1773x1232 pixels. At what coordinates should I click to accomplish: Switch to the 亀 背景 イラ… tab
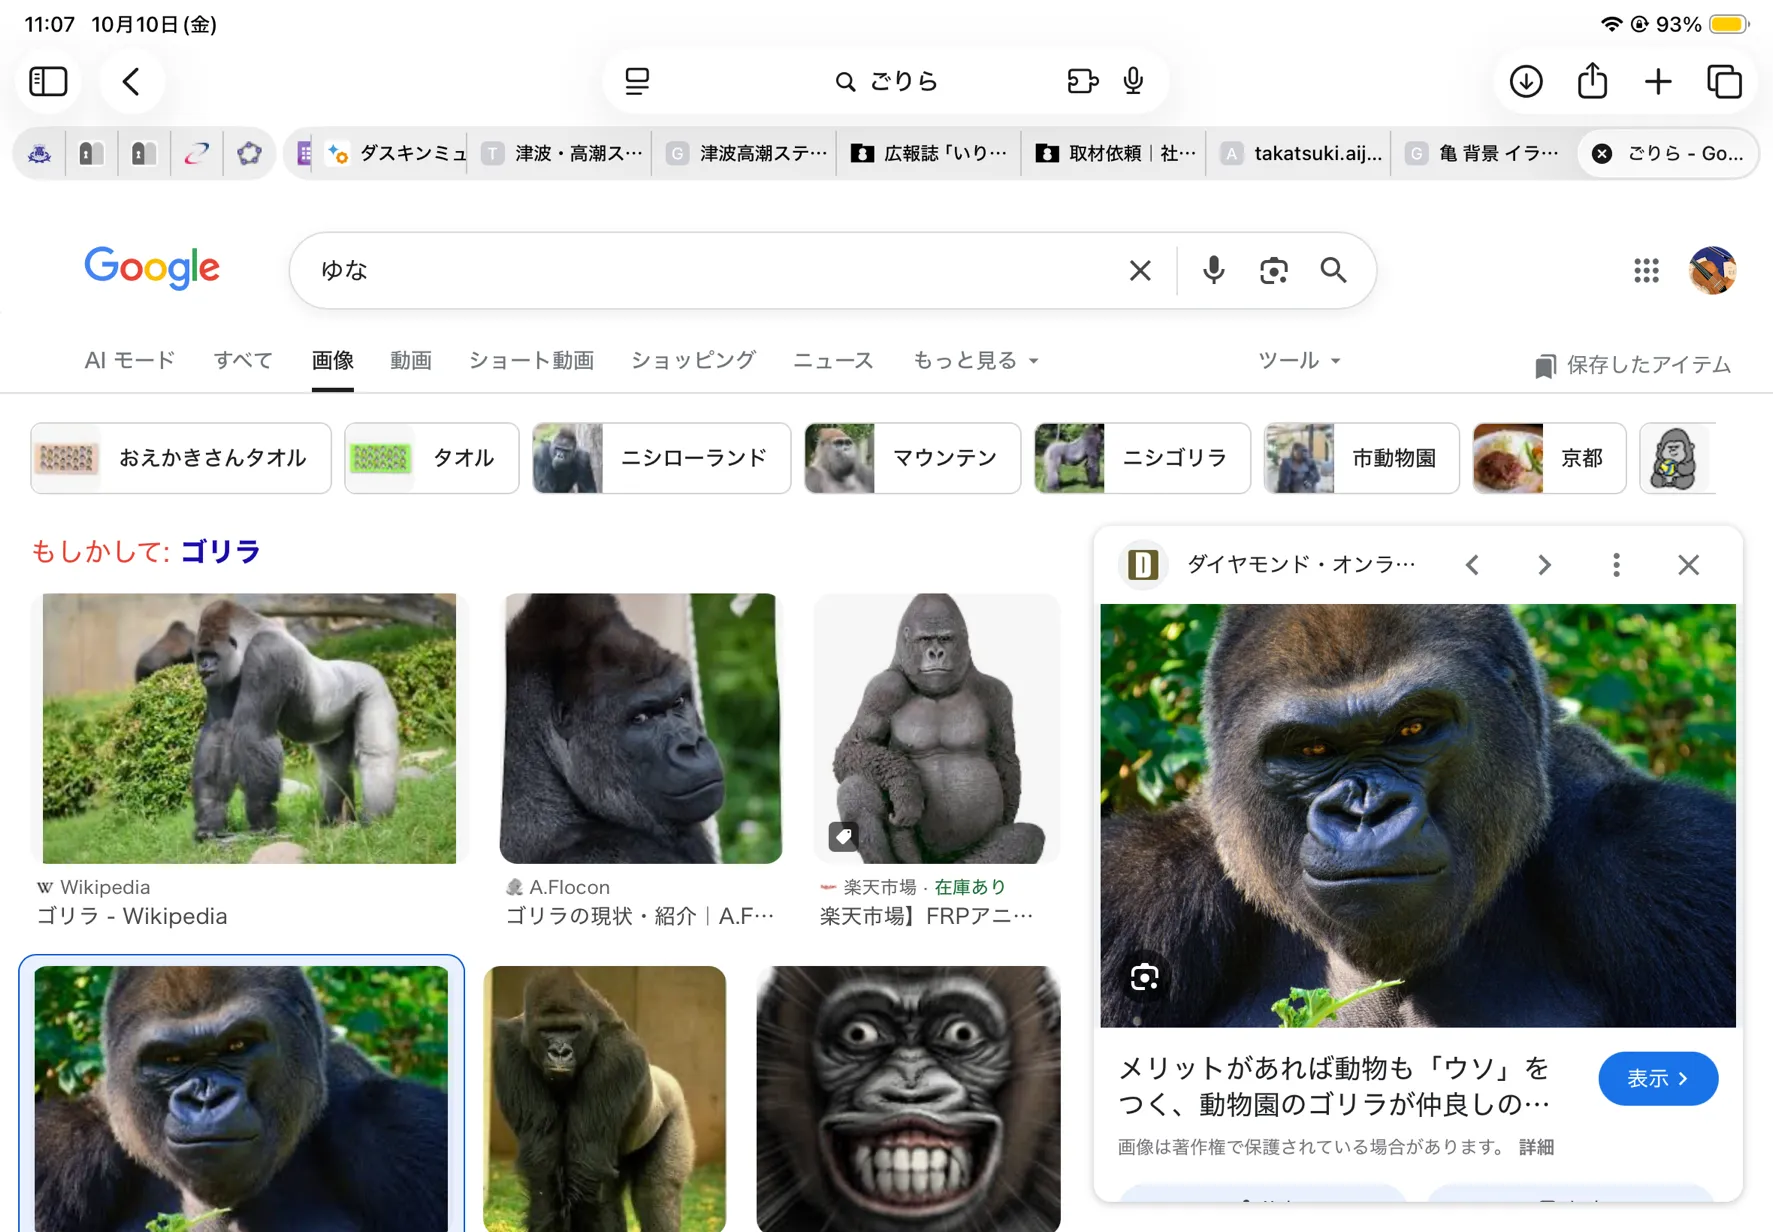tap(1484, 153)
